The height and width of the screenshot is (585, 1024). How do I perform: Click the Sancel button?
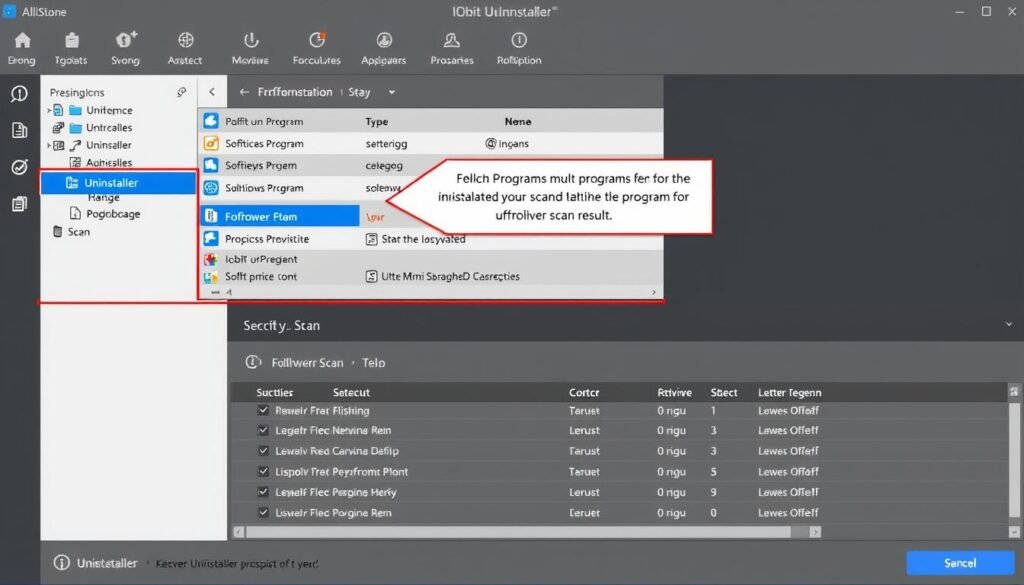(960, 563)
